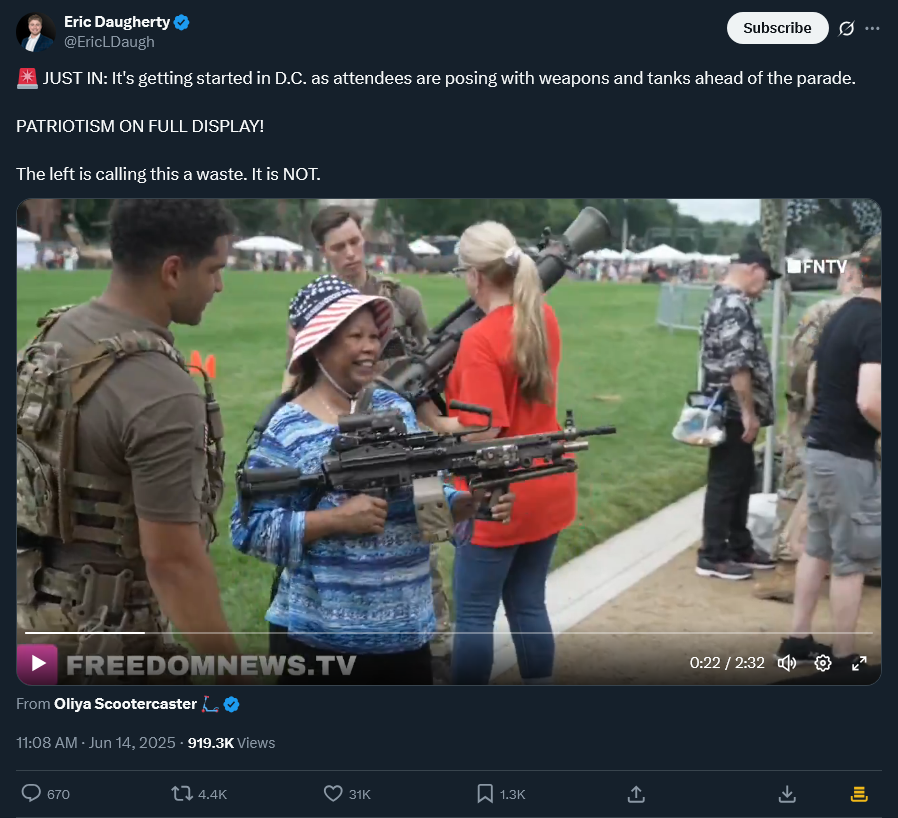Image resolution: width=898 pixels, height=818 pixels.
Task: Share the post with upload arrow icon
Action: (x=636, y=794)
